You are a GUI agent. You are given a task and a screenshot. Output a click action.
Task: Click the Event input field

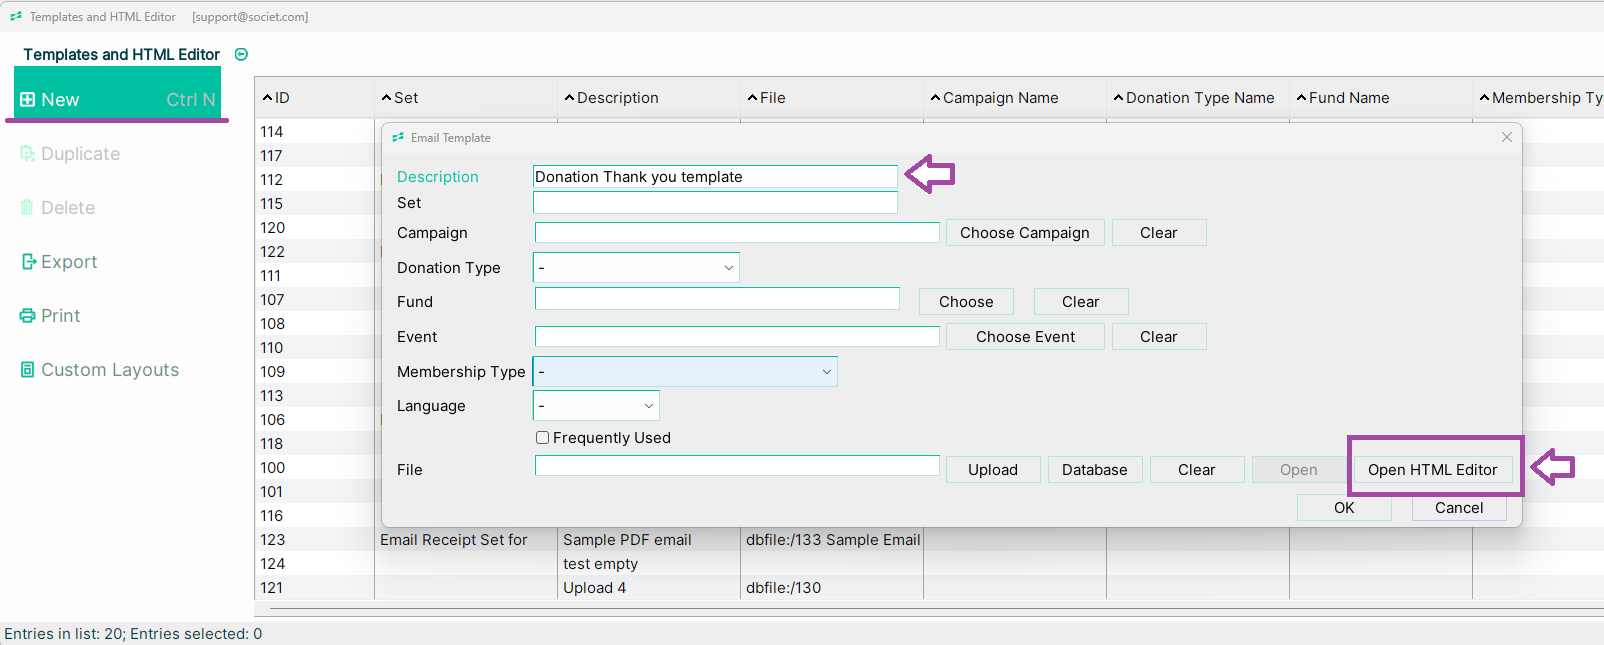point(737,337)
